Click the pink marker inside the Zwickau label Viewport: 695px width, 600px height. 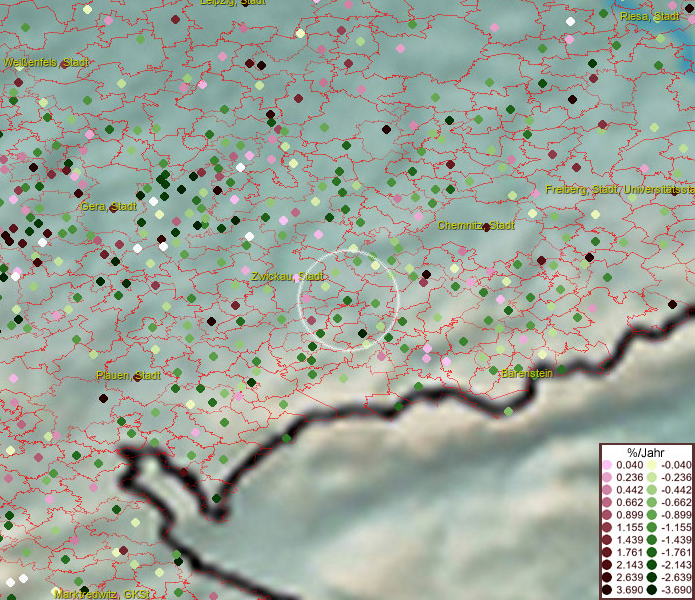point(296,278)
